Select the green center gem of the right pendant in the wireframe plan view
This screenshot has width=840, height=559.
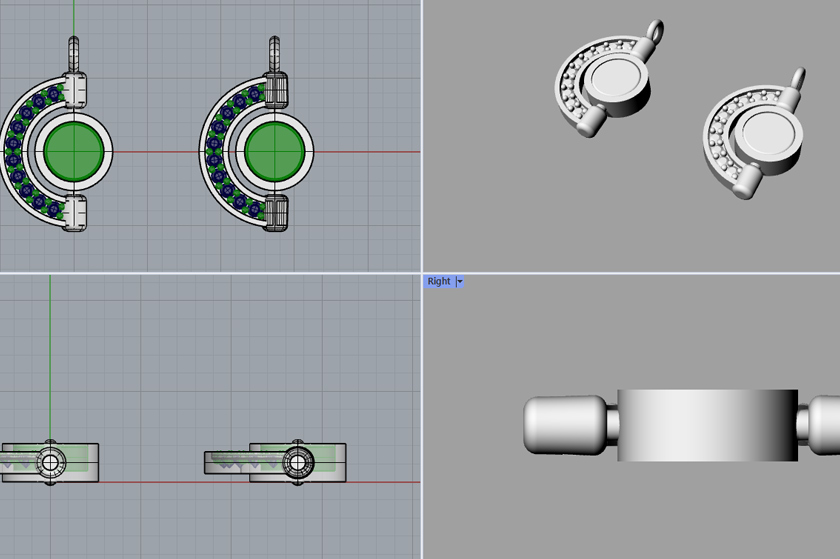pos(275,152)
